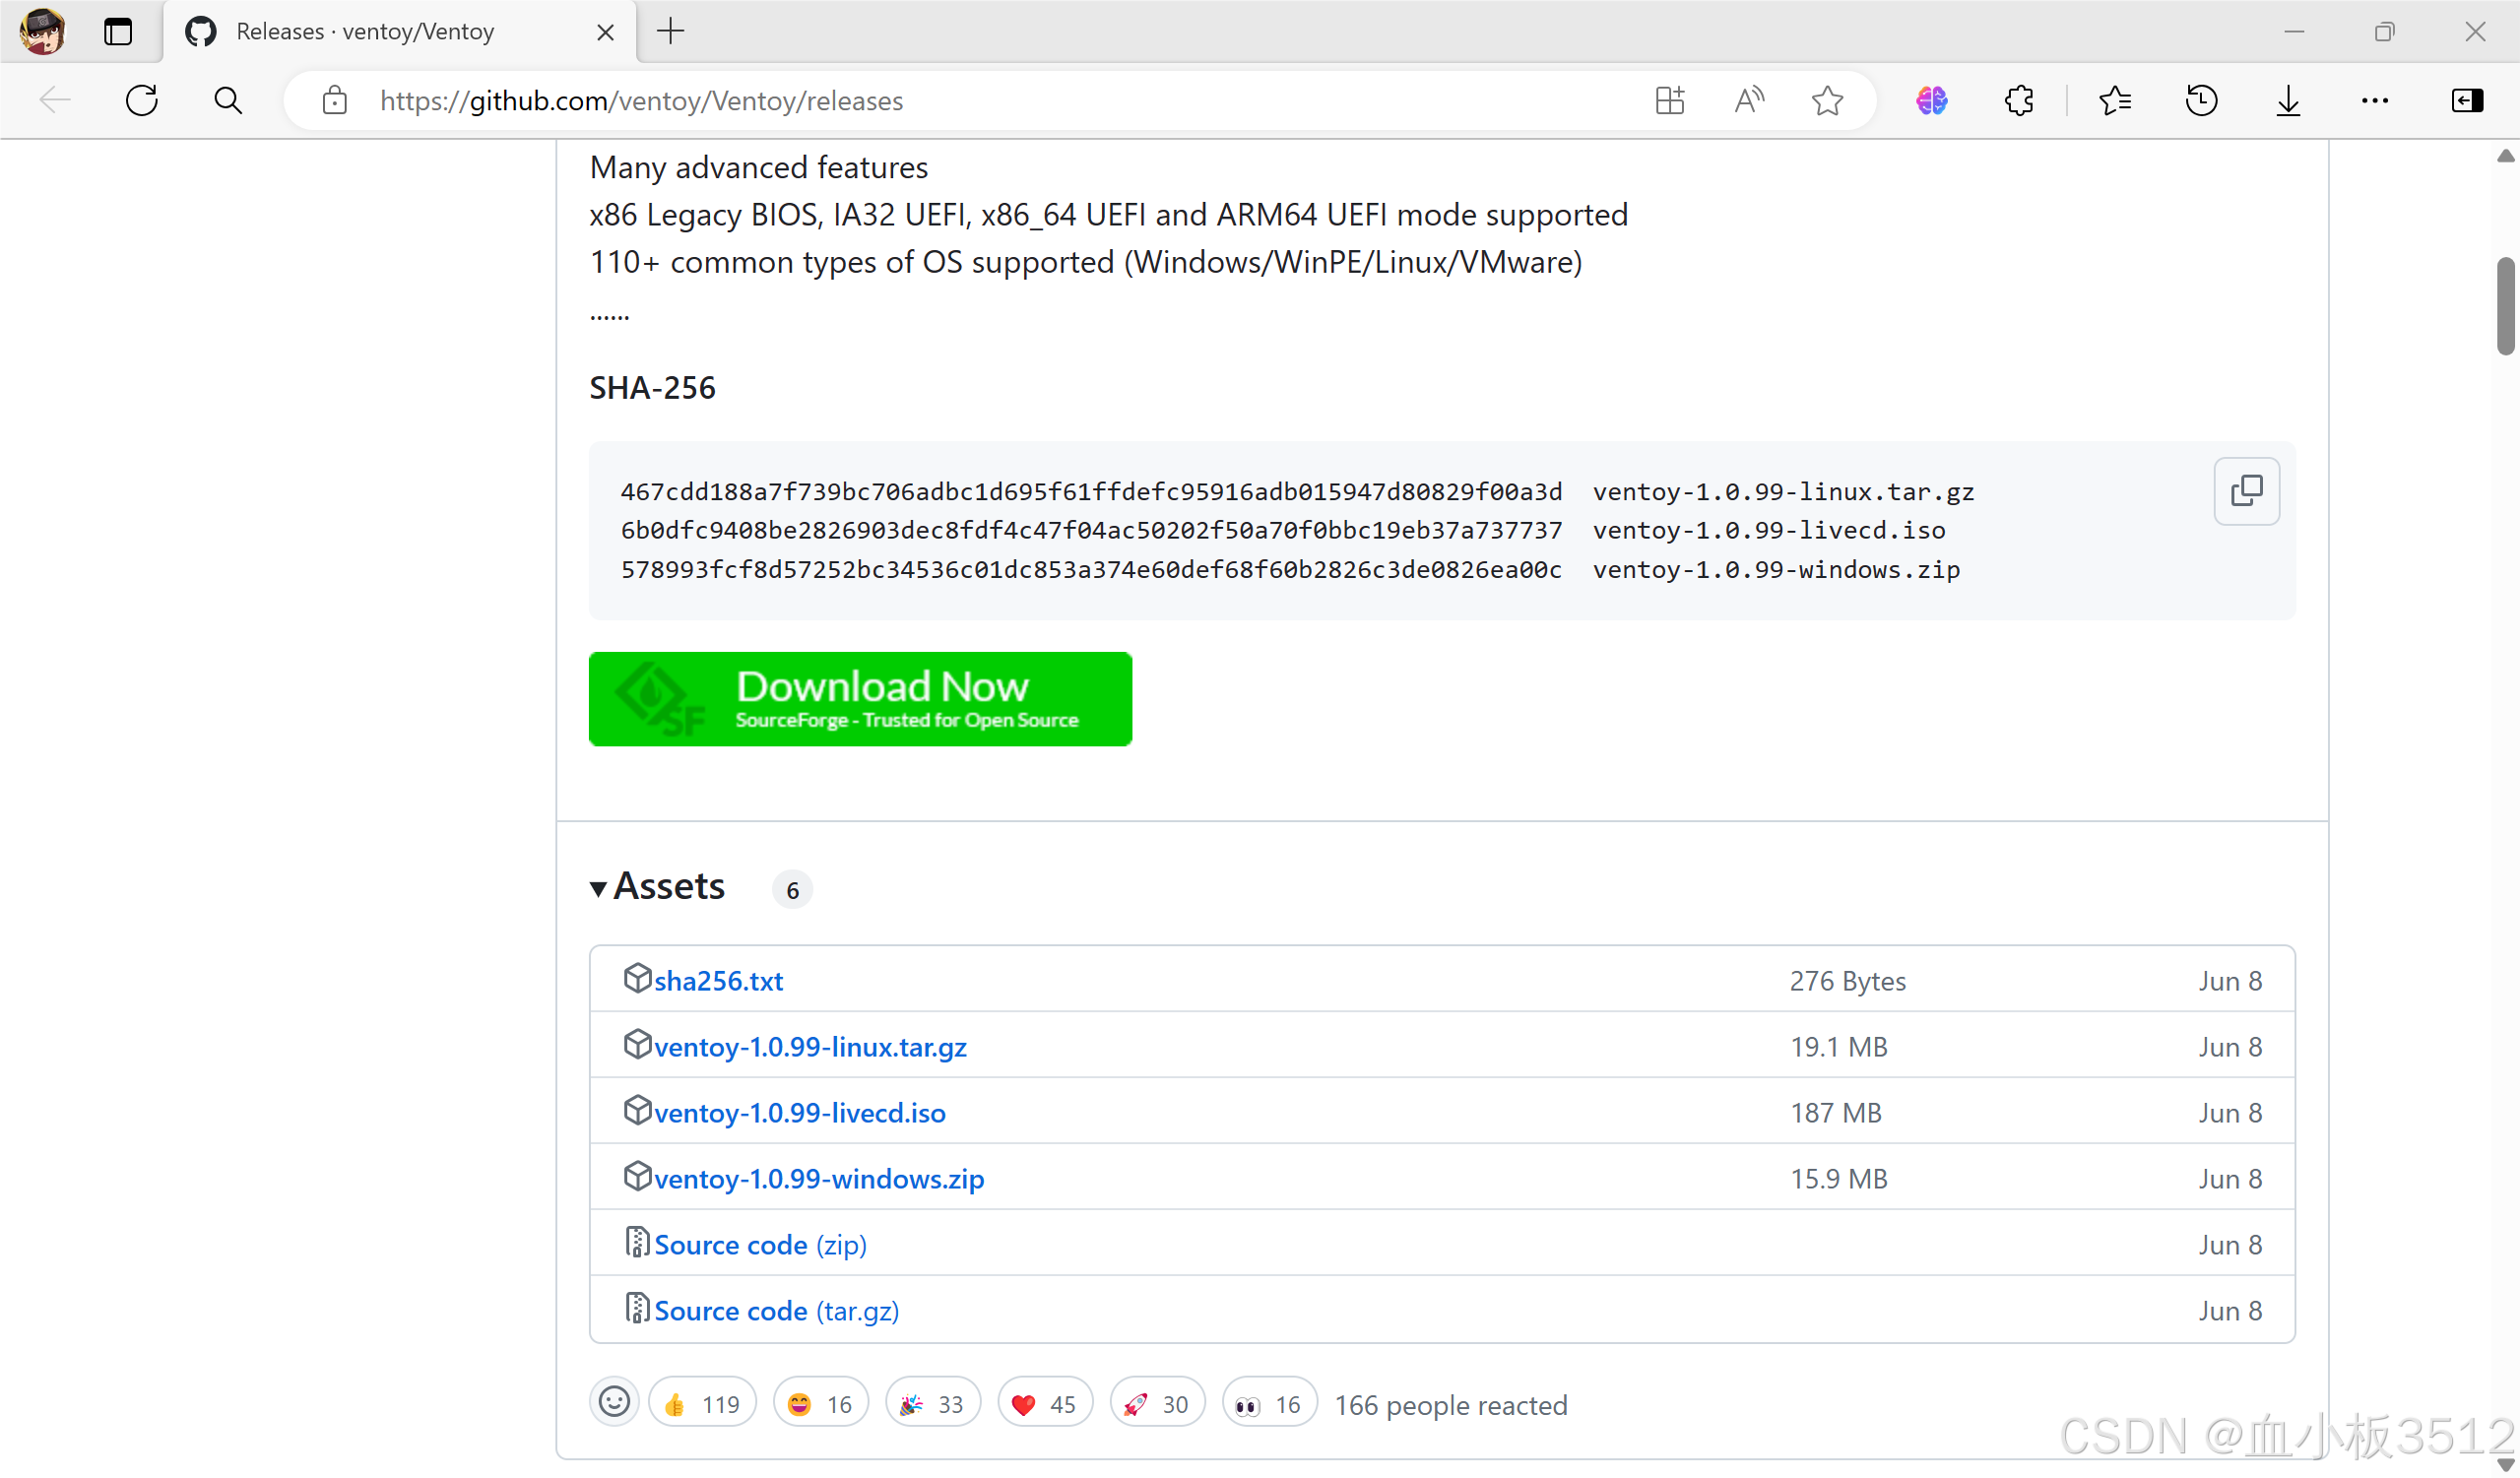The image size is (2520, 1478).
Task: Toggle the hooray reaction 33
Action: pyautogui.click(x=932, y=1403)
